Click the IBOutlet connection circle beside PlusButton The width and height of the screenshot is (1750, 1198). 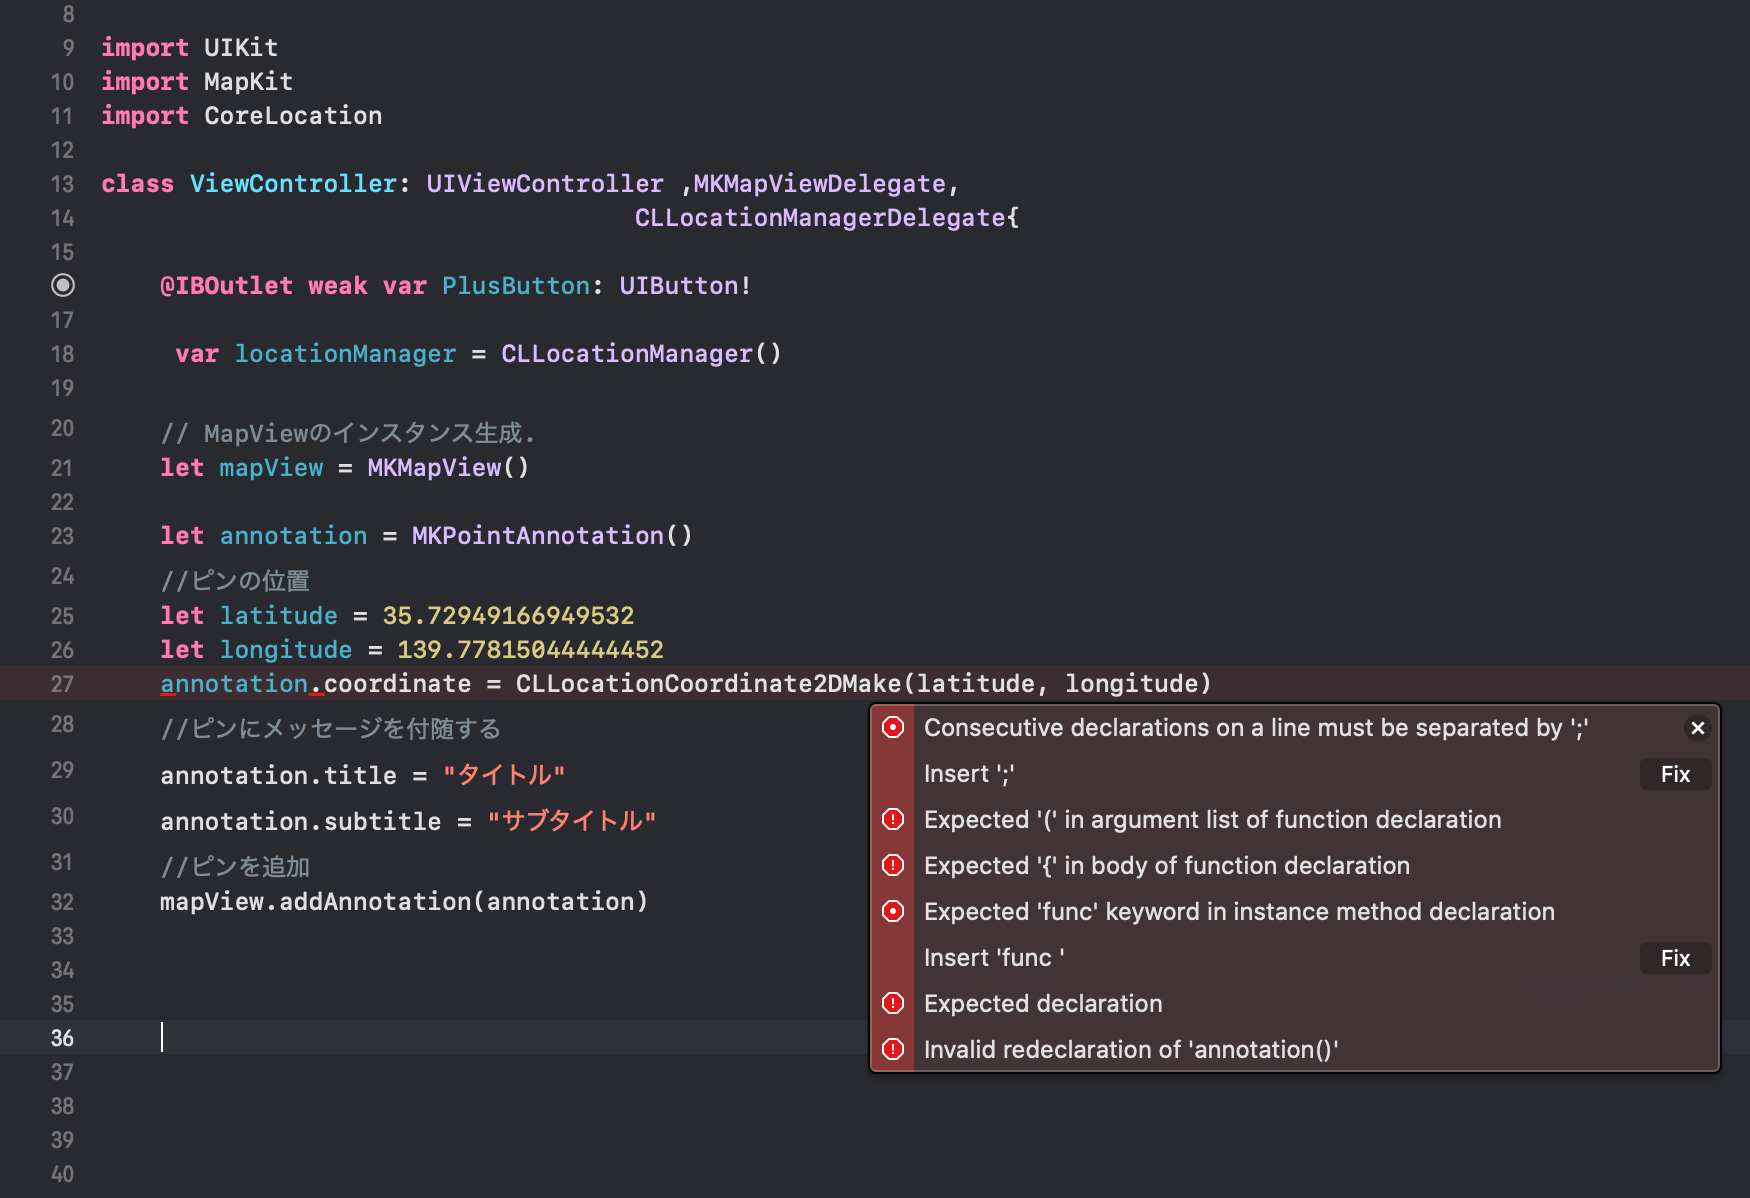coord(63,285)
